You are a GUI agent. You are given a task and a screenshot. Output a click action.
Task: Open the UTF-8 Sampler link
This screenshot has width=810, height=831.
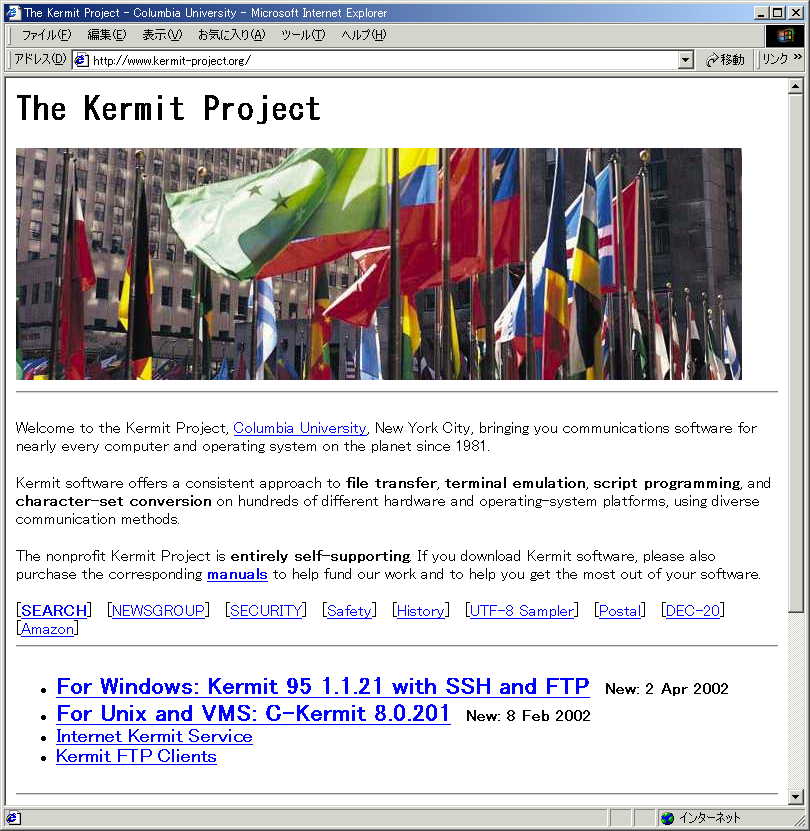tap(521, 611)
